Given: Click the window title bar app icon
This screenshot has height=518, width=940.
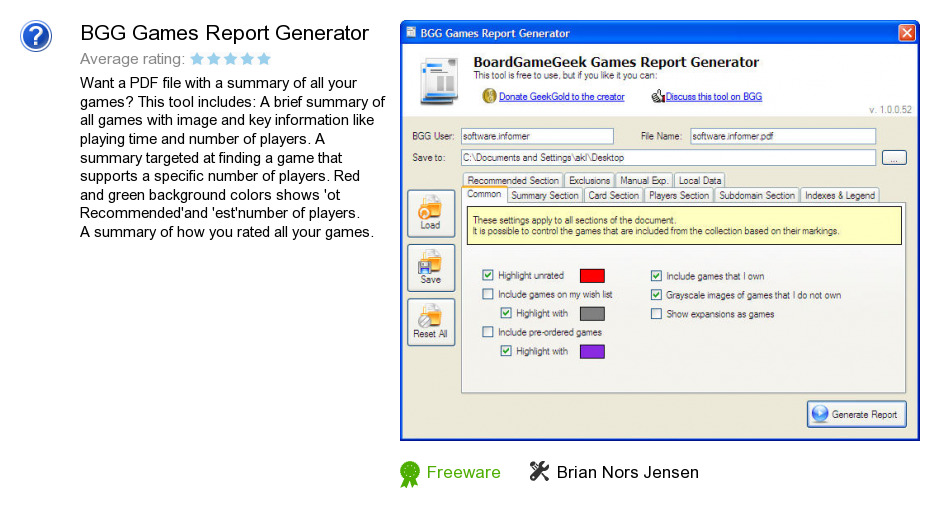Looking at the screenshot, I should pos(411,32).
